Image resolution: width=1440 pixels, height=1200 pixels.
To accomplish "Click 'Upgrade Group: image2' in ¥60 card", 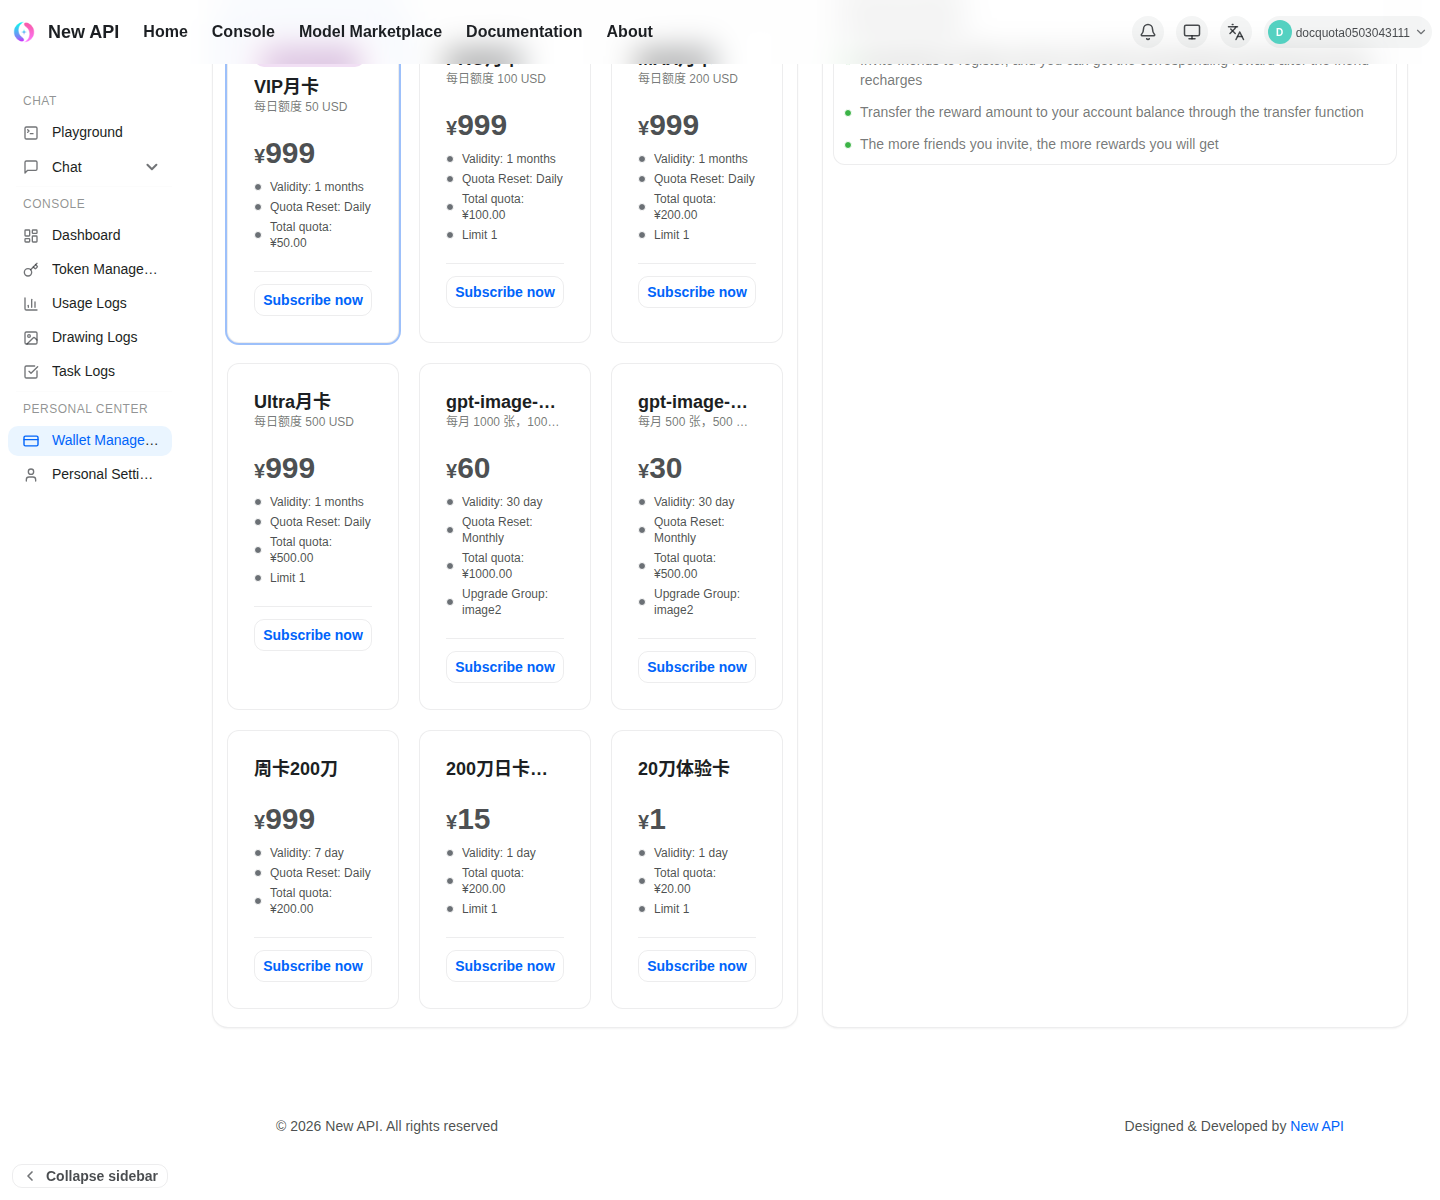I will tap(505, 602).
